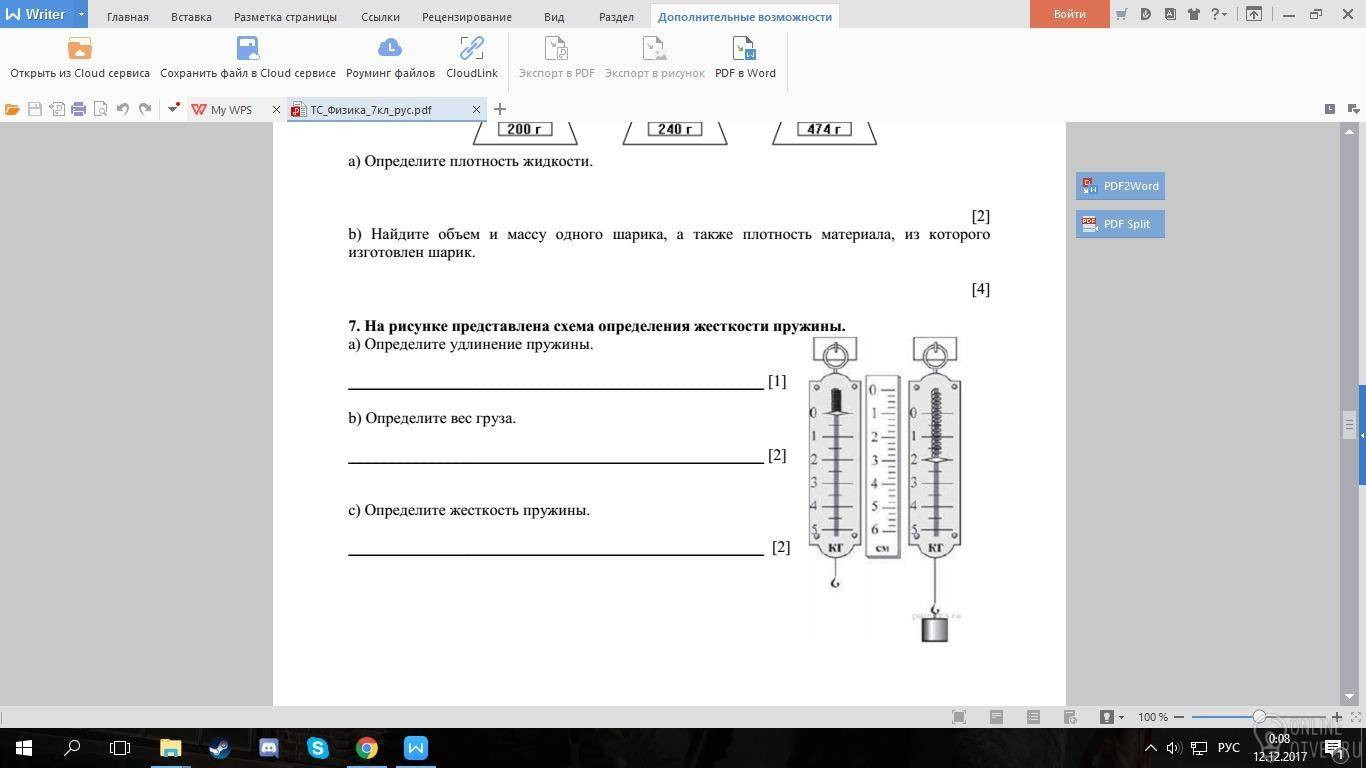Launch 'PDF в Word' converter

pos(745,49)
